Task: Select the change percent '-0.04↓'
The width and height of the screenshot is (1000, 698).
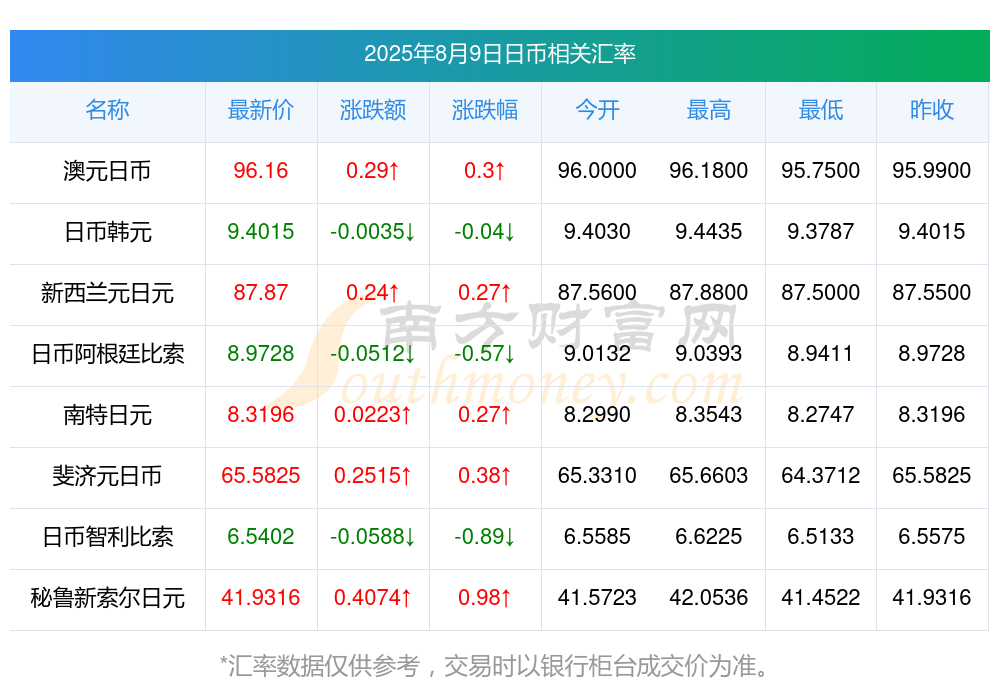Action: point(485,231)
